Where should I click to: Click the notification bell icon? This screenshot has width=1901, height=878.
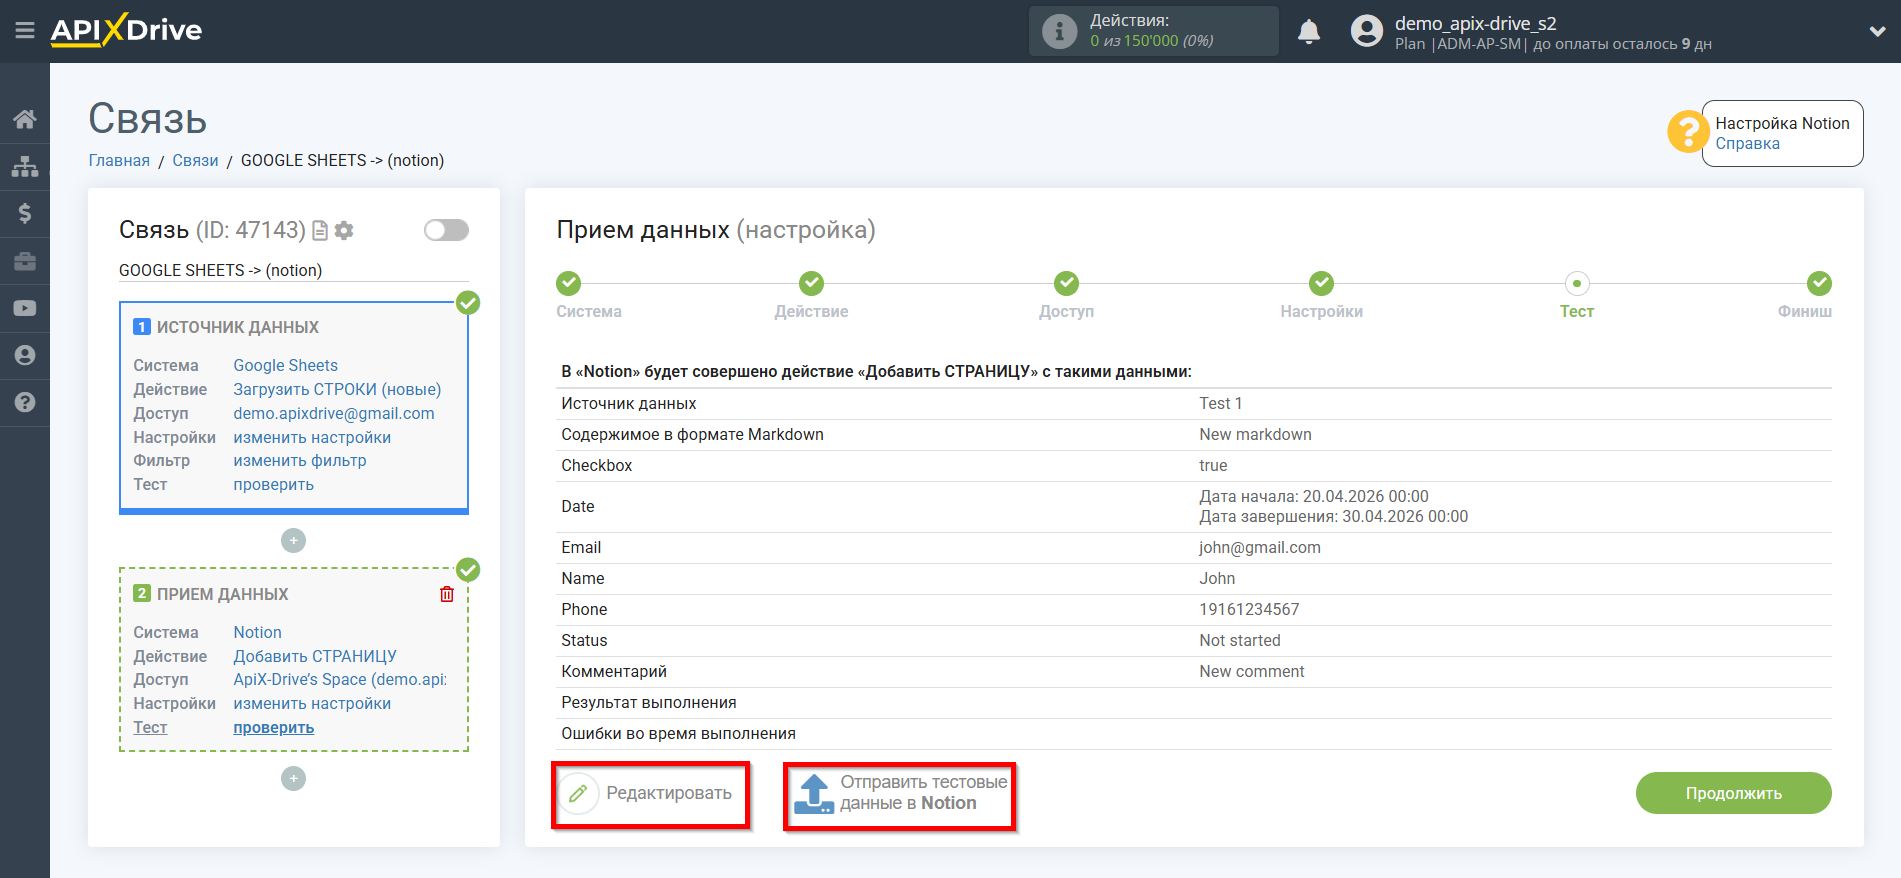click(1308, 32)
